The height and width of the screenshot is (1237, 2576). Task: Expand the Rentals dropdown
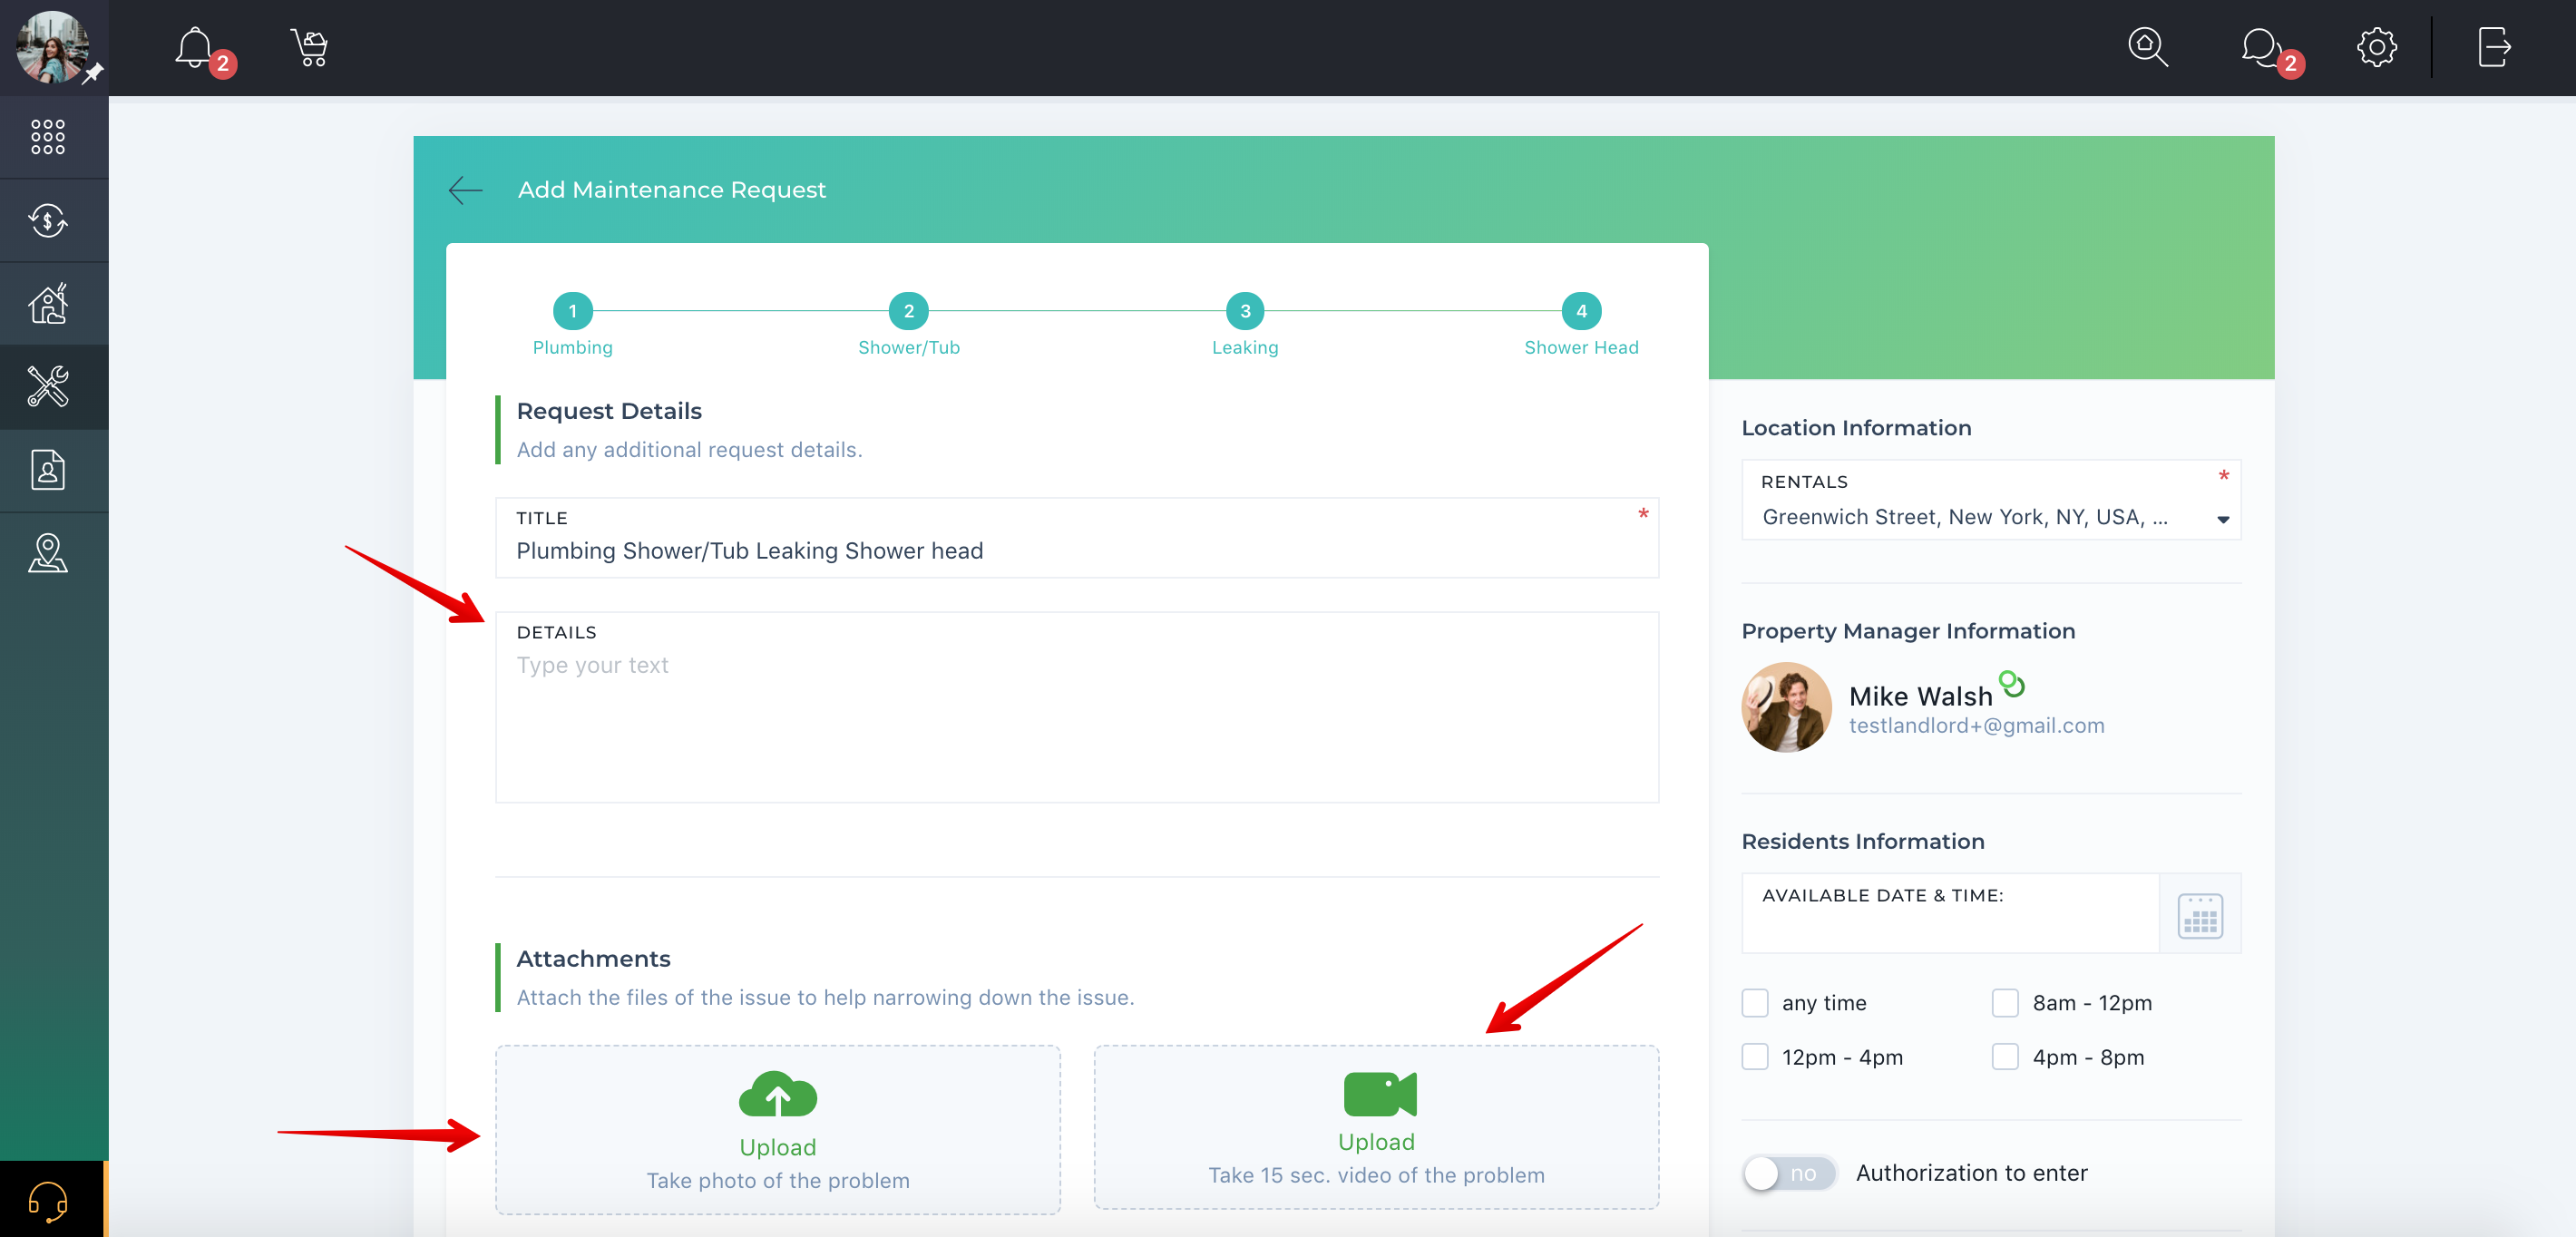(1991, 500)
